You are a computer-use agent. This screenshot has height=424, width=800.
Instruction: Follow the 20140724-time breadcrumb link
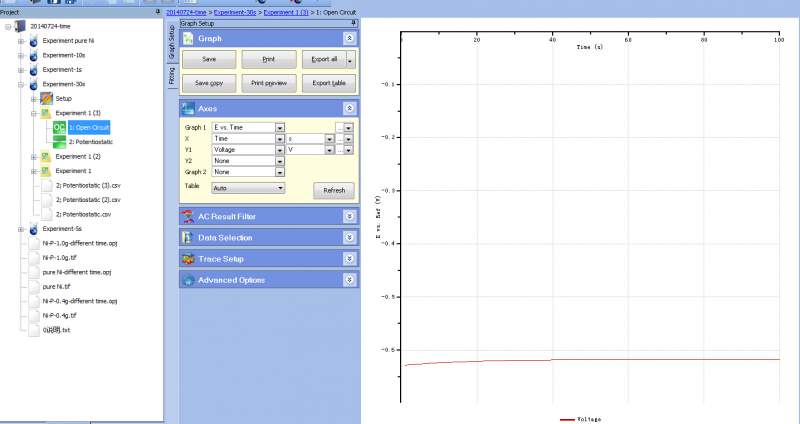(186, 12)
